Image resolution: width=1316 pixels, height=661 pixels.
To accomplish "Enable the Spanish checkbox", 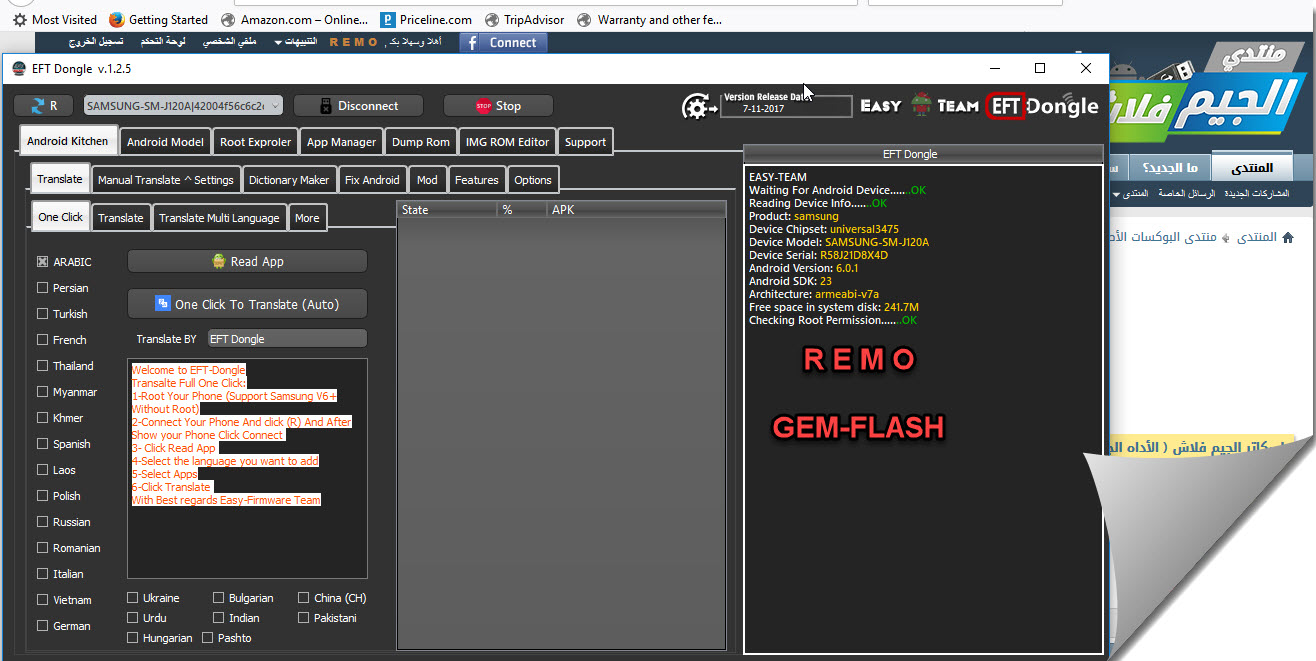I will pos(43,444).
